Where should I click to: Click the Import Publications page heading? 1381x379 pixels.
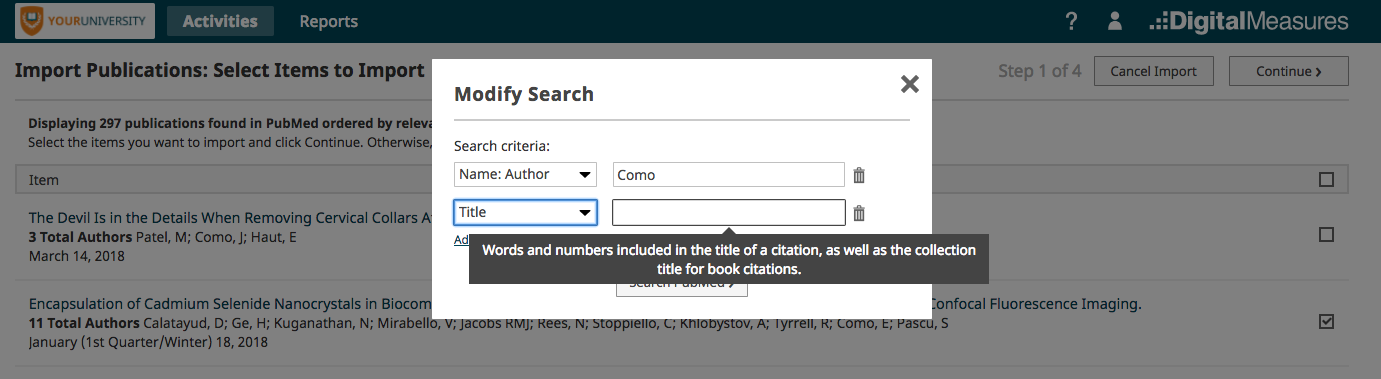[220, 71]
